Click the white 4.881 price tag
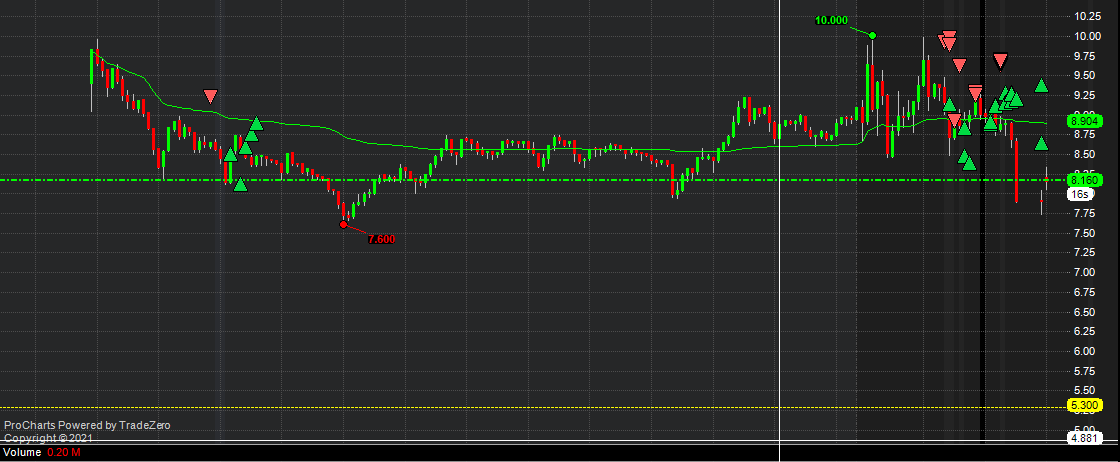This screenshot has width=1120, height=462. click(1084, 438)
